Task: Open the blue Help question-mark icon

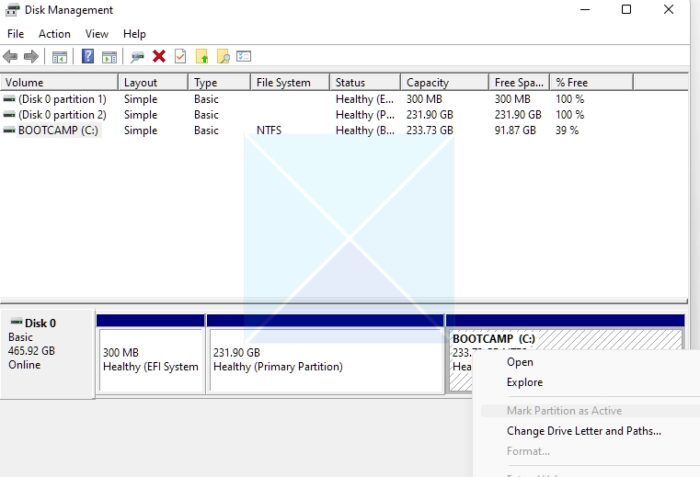Action: click(x=88, y=56)
